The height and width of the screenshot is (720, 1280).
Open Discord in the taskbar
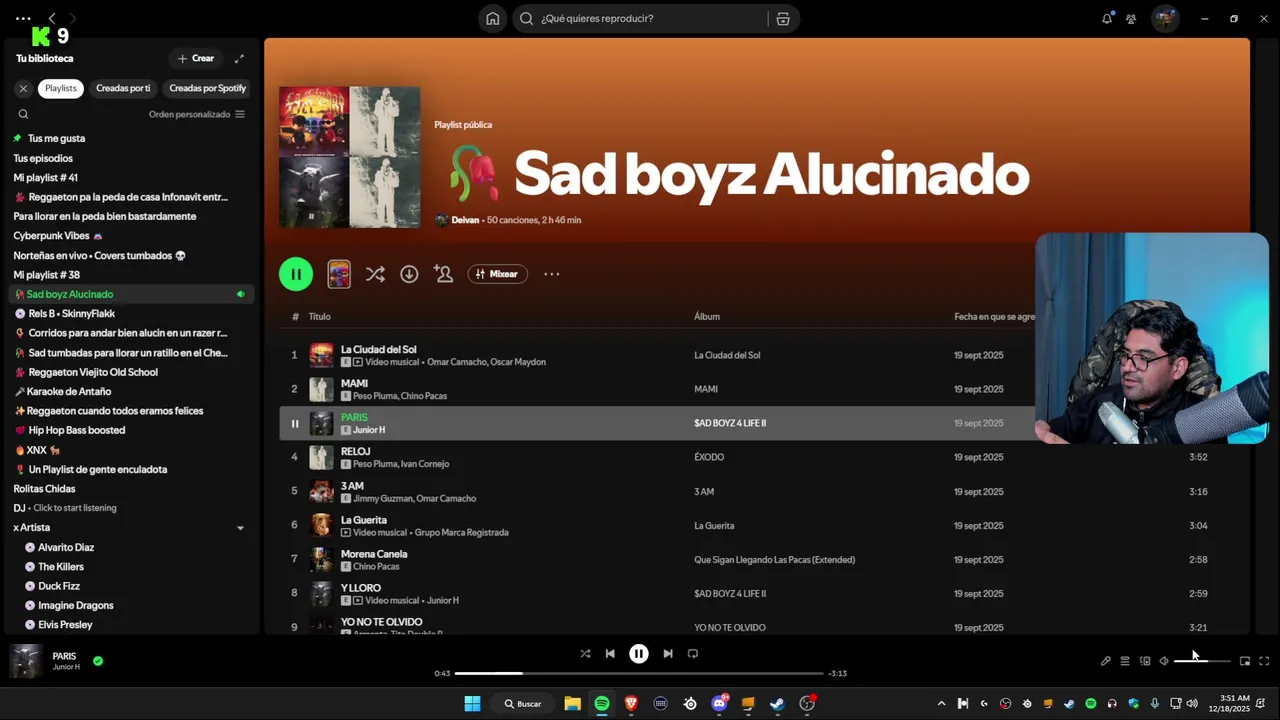coord(719,704)
